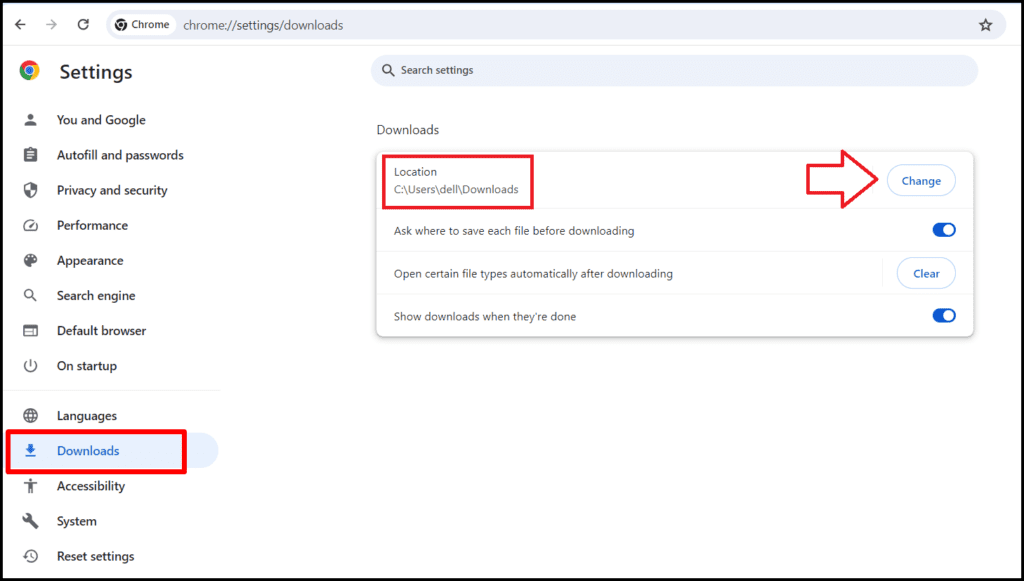This screenshot has height=581, width=1024.
Task: Click the clipboard icon for Autofill and passwords
Action: tap(31, 155)
